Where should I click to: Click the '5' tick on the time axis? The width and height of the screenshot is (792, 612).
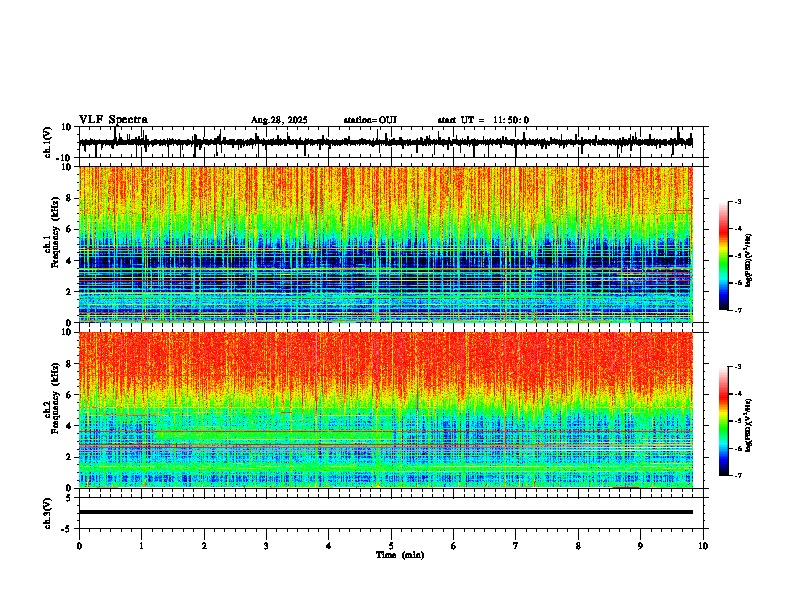pyautogui.click(x=391, y=546)
